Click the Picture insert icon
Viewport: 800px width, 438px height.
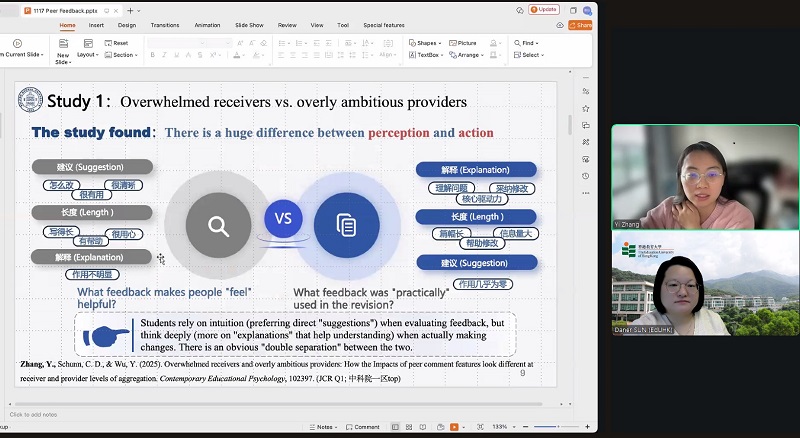(x=463, y=43)
